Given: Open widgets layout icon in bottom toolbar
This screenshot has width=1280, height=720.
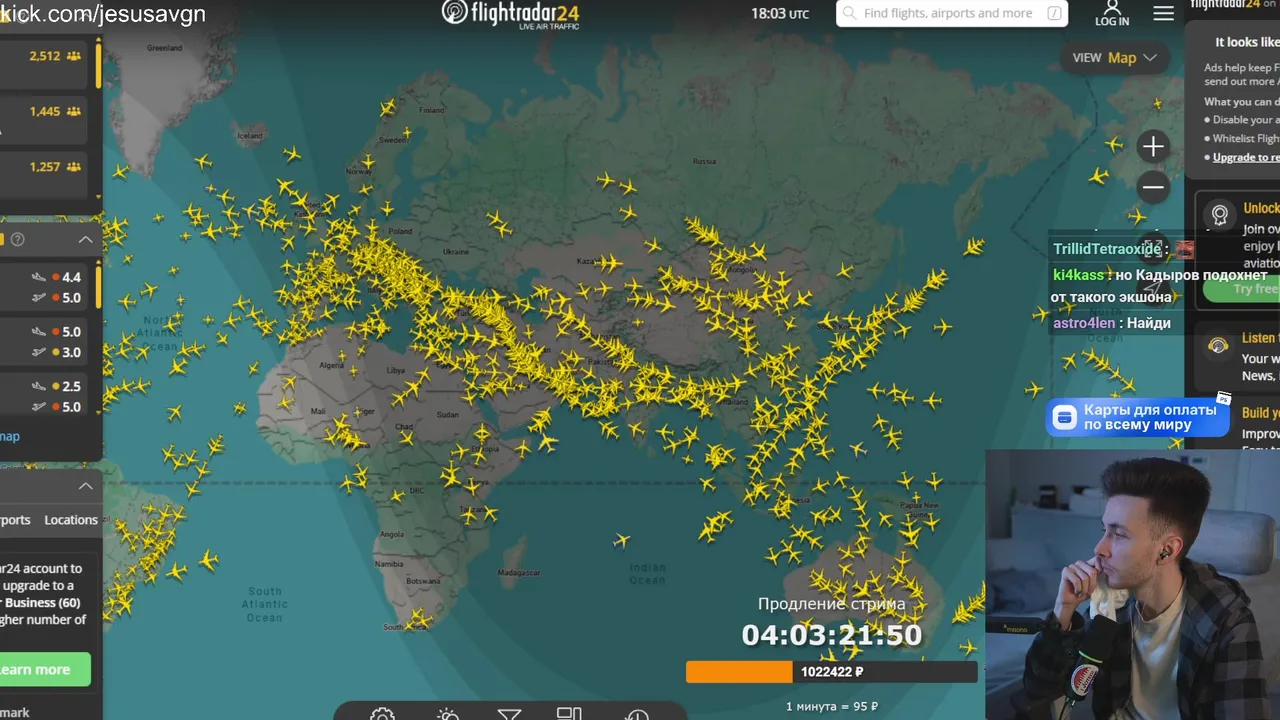Looking at the screenshot, I should (x=569, y=713).
